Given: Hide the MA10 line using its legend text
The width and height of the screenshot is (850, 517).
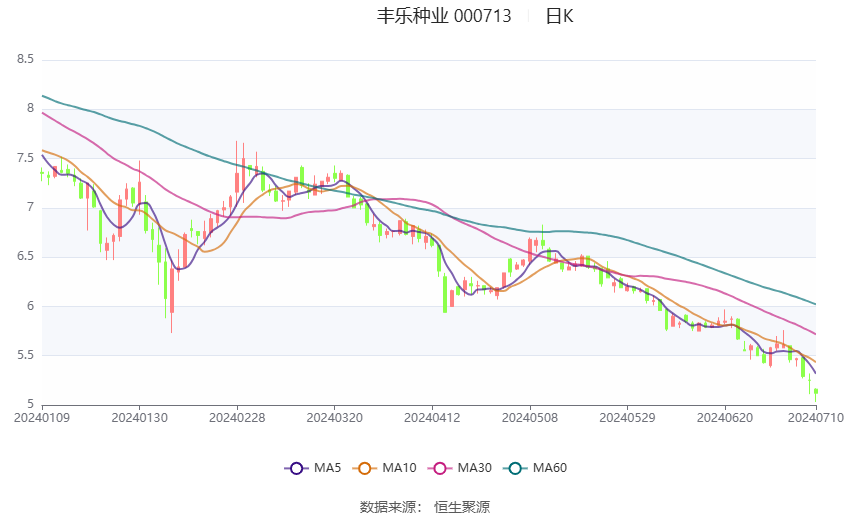Looking at the screenshot, I should (x=400, y=467).
